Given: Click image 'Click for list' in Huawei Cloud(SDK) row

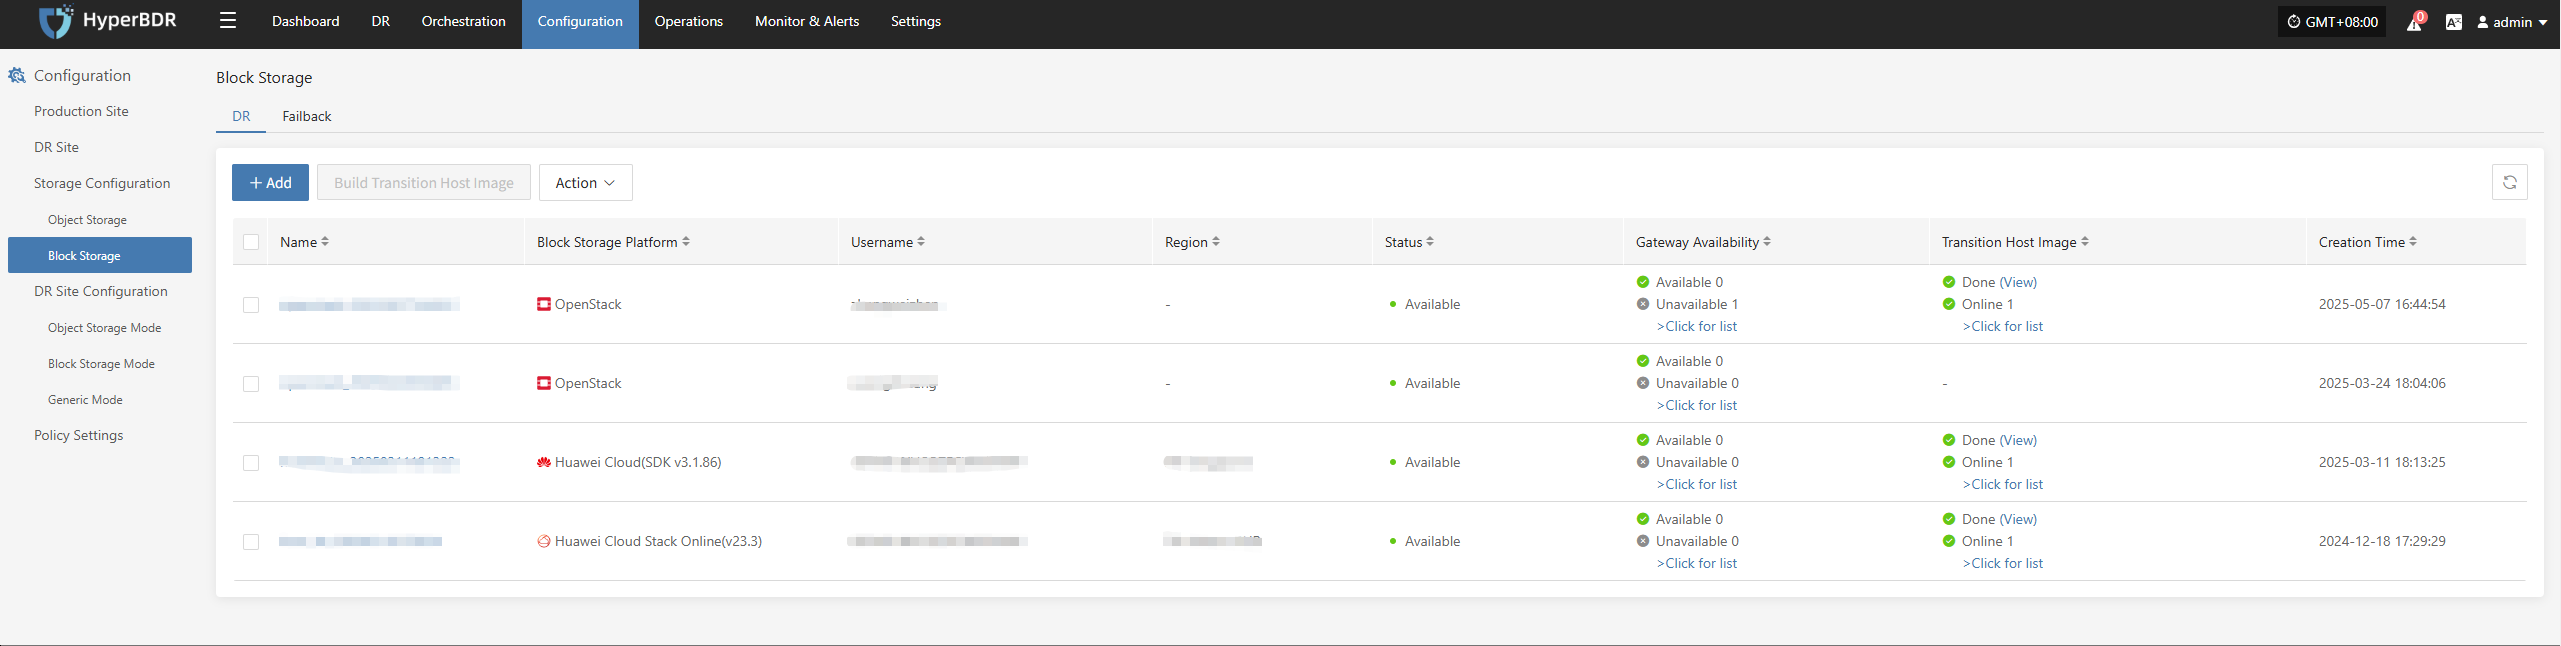Looking at the screenshot, I should 2003,484.
